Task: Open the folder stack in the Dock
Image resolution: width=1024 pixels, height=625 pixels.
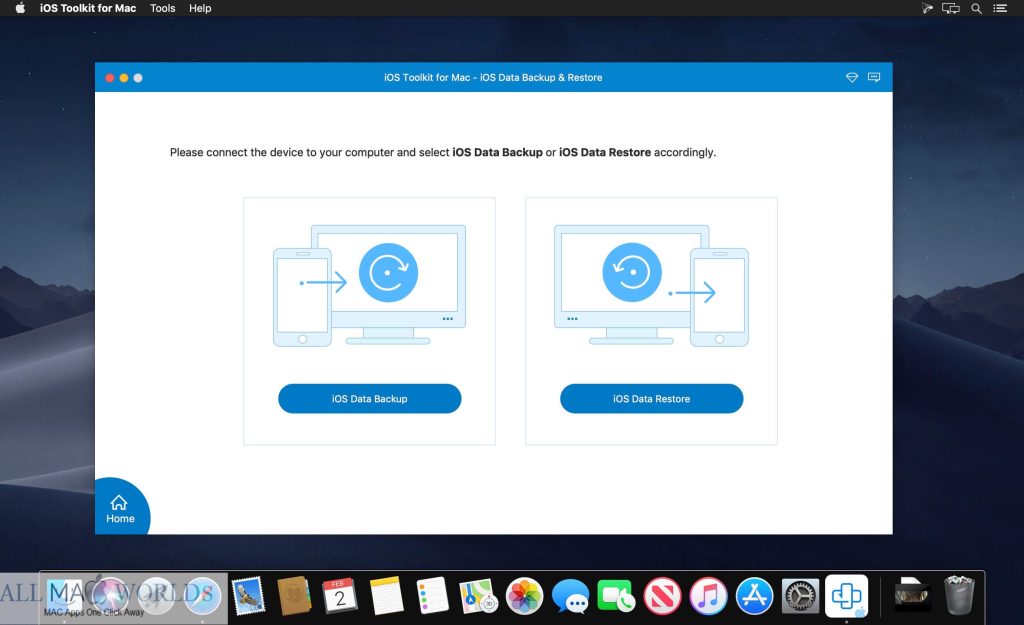Action: pyautogui.click(x=912, y=596)
